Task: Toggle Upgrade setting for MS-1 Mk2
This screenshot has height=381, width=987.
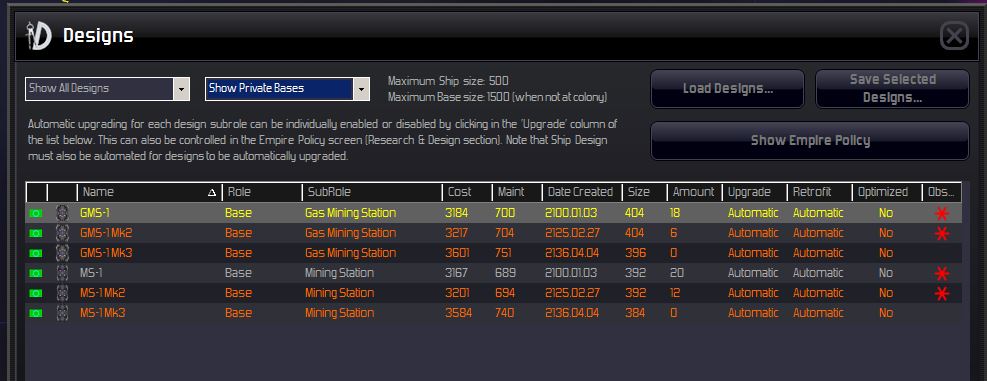Action: (x=753, y=293)
